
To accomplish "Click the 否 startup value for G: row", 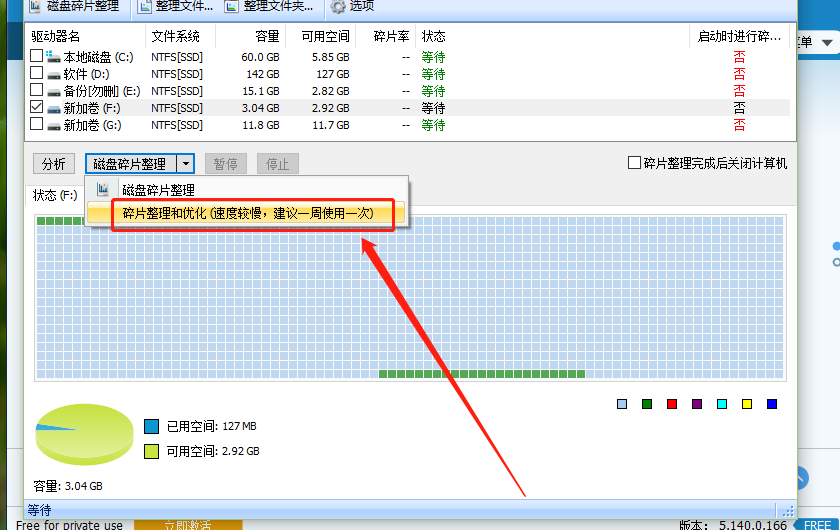I will coord(739,125).
